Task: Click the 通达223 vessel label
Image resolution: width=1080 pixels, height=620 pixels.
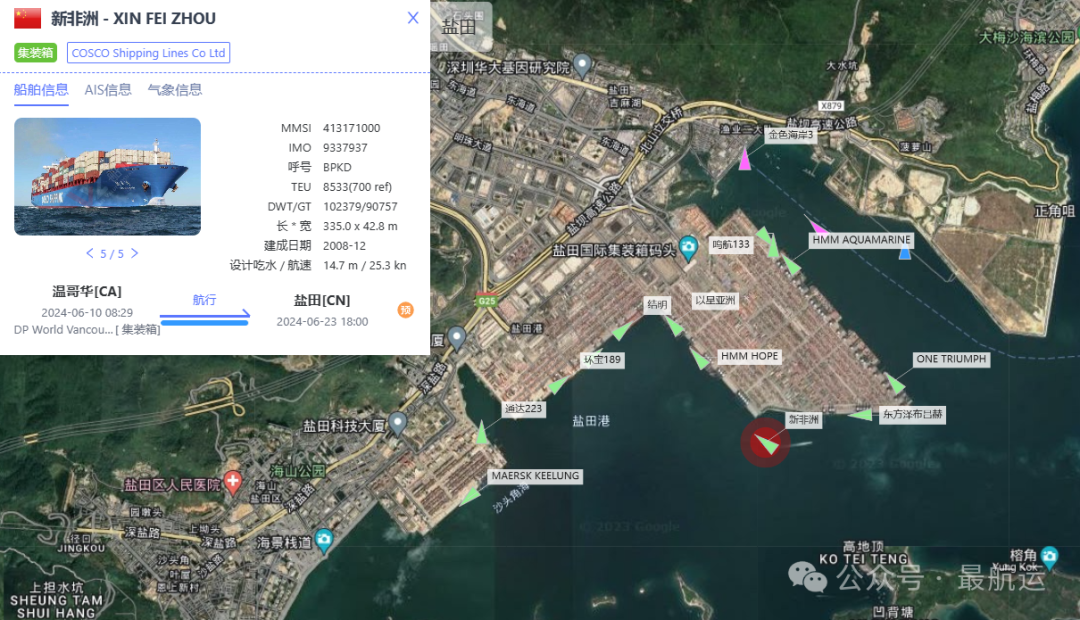Action: (x=523, y=409)
